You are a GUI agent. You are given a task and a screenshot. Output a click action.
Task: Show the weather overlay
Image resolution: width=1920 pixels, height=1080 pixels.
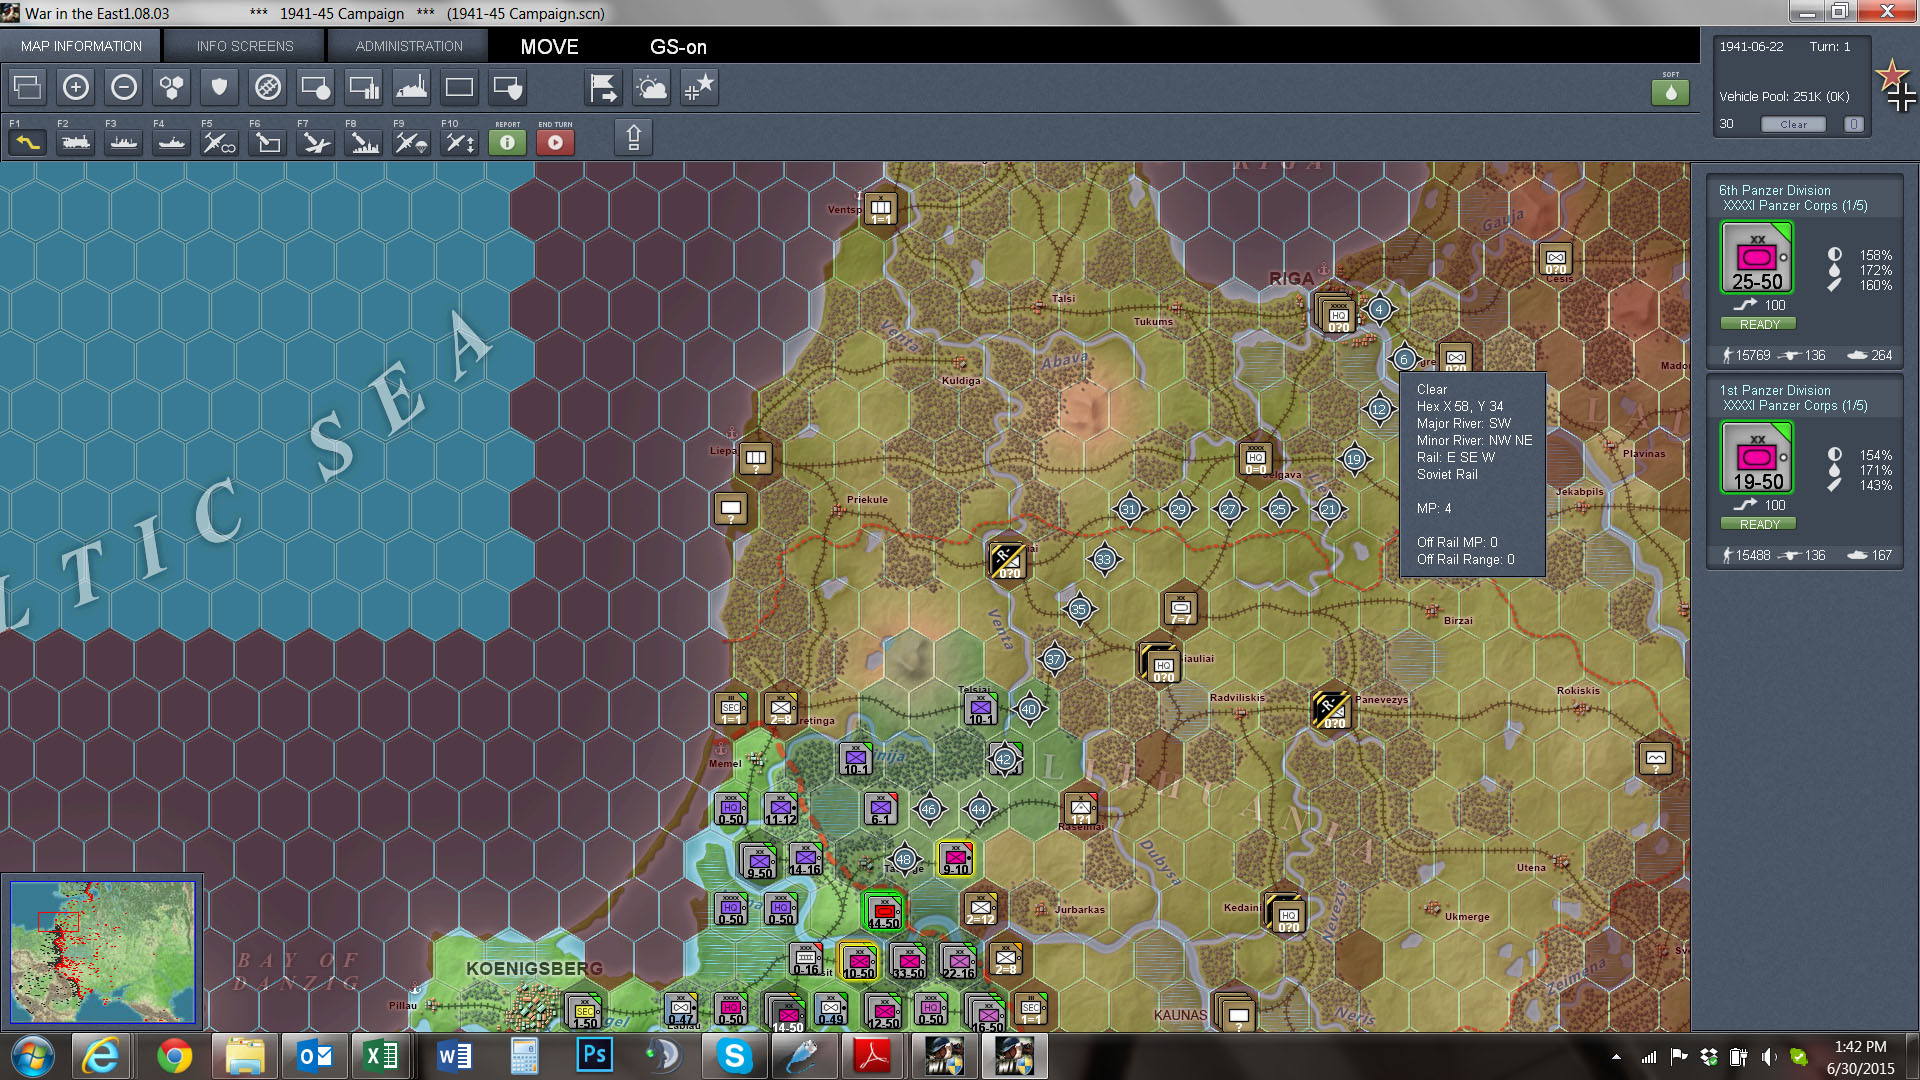click(652, 88)
